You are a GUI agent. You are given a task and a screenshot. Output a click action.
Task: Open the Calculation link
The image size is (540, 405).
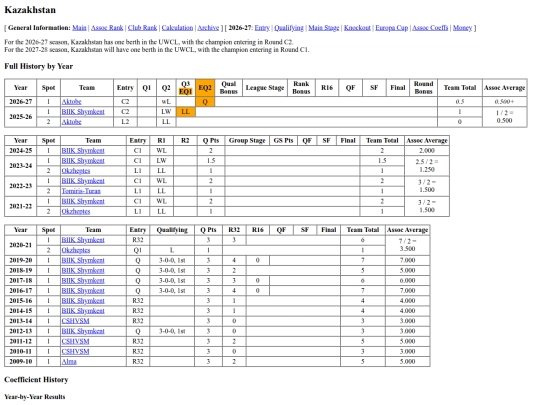pos(177,28)
